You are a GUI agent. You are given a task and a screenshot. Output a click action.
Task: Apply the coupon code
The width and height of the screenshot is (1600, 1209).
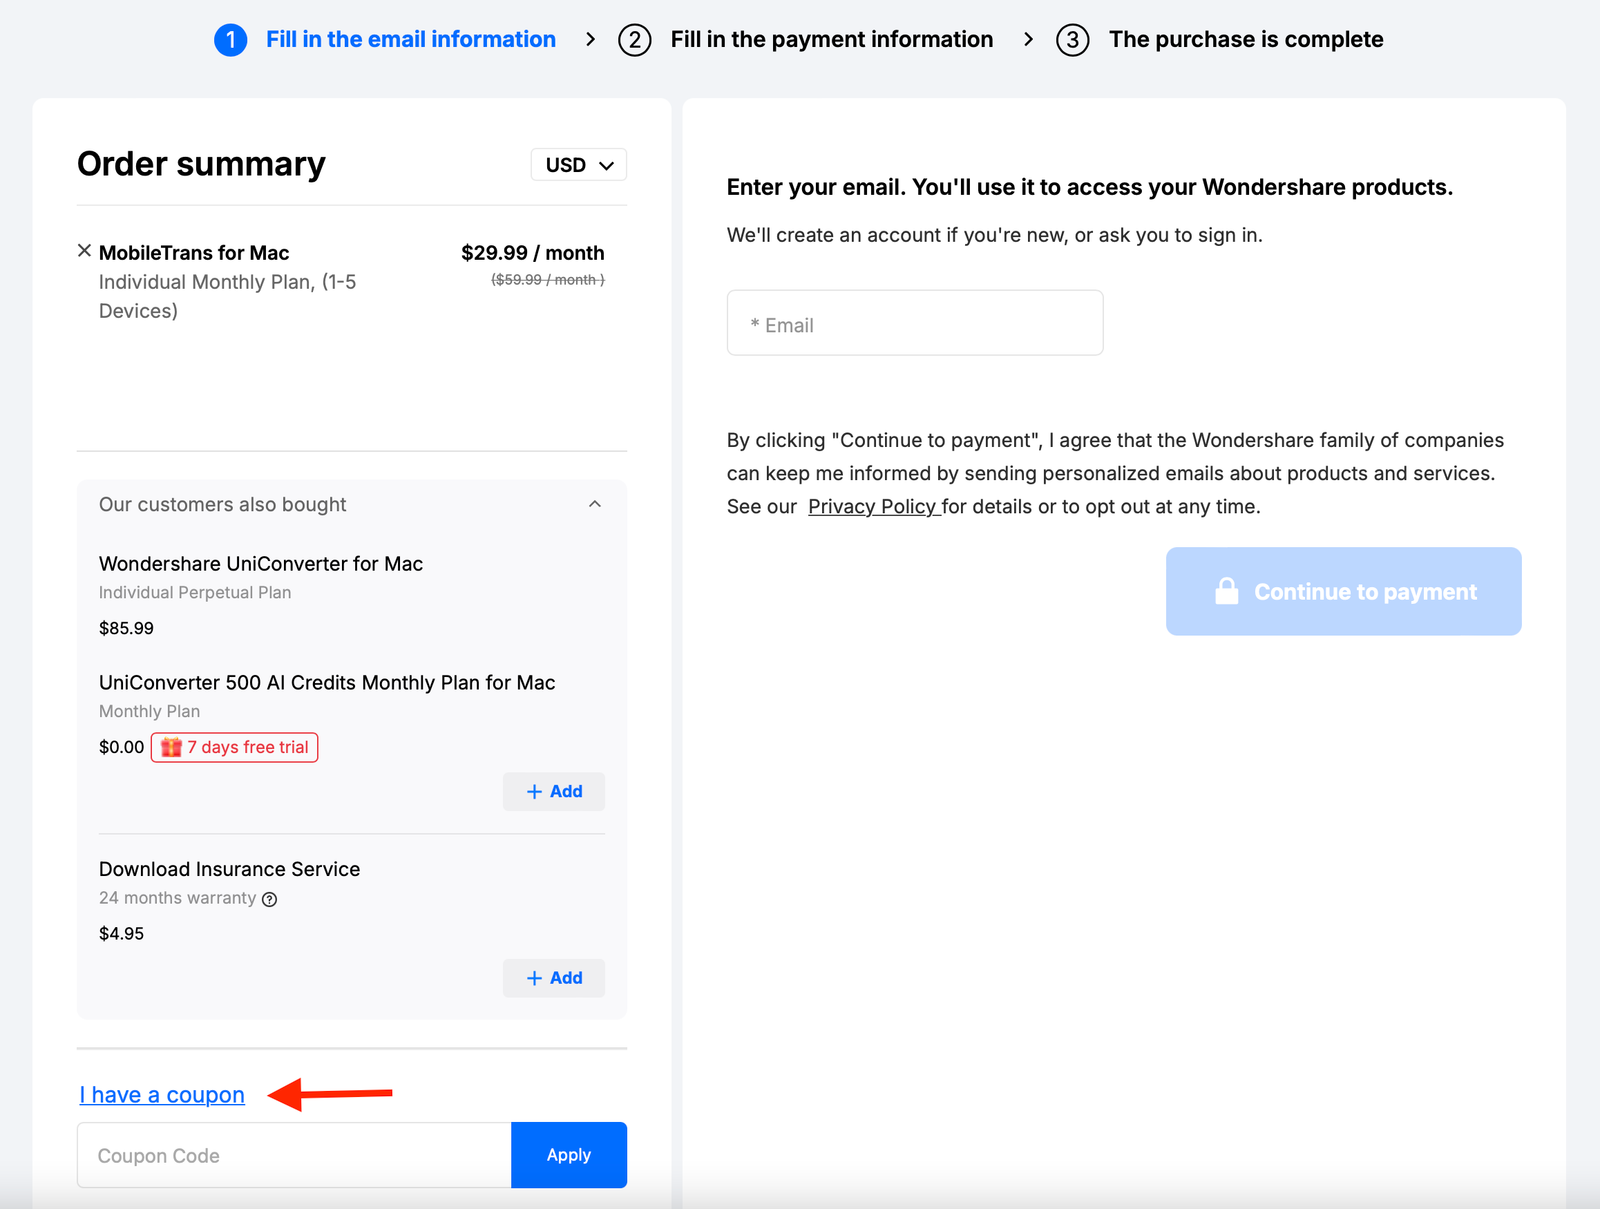(x=569, y=1155)
